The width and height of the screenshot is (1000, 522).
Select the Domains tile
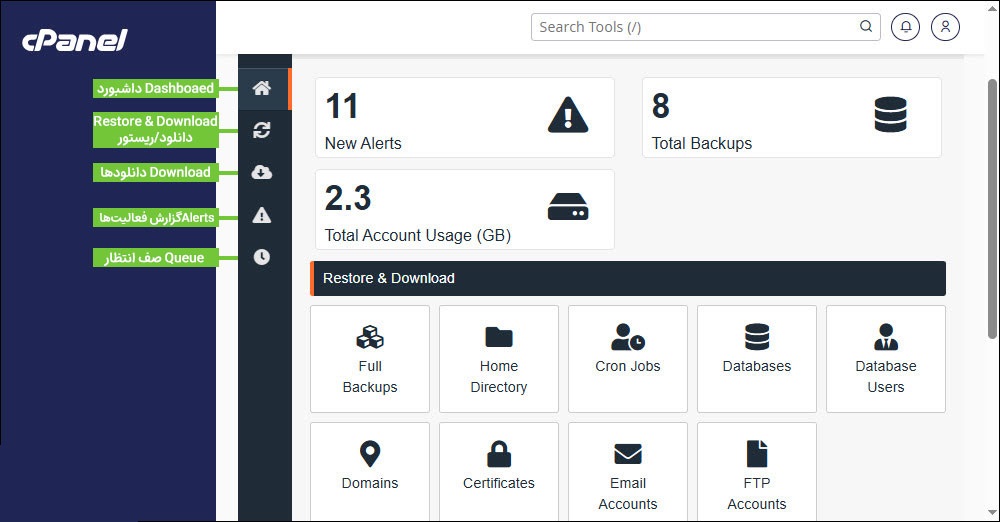[x=370, y=470]
